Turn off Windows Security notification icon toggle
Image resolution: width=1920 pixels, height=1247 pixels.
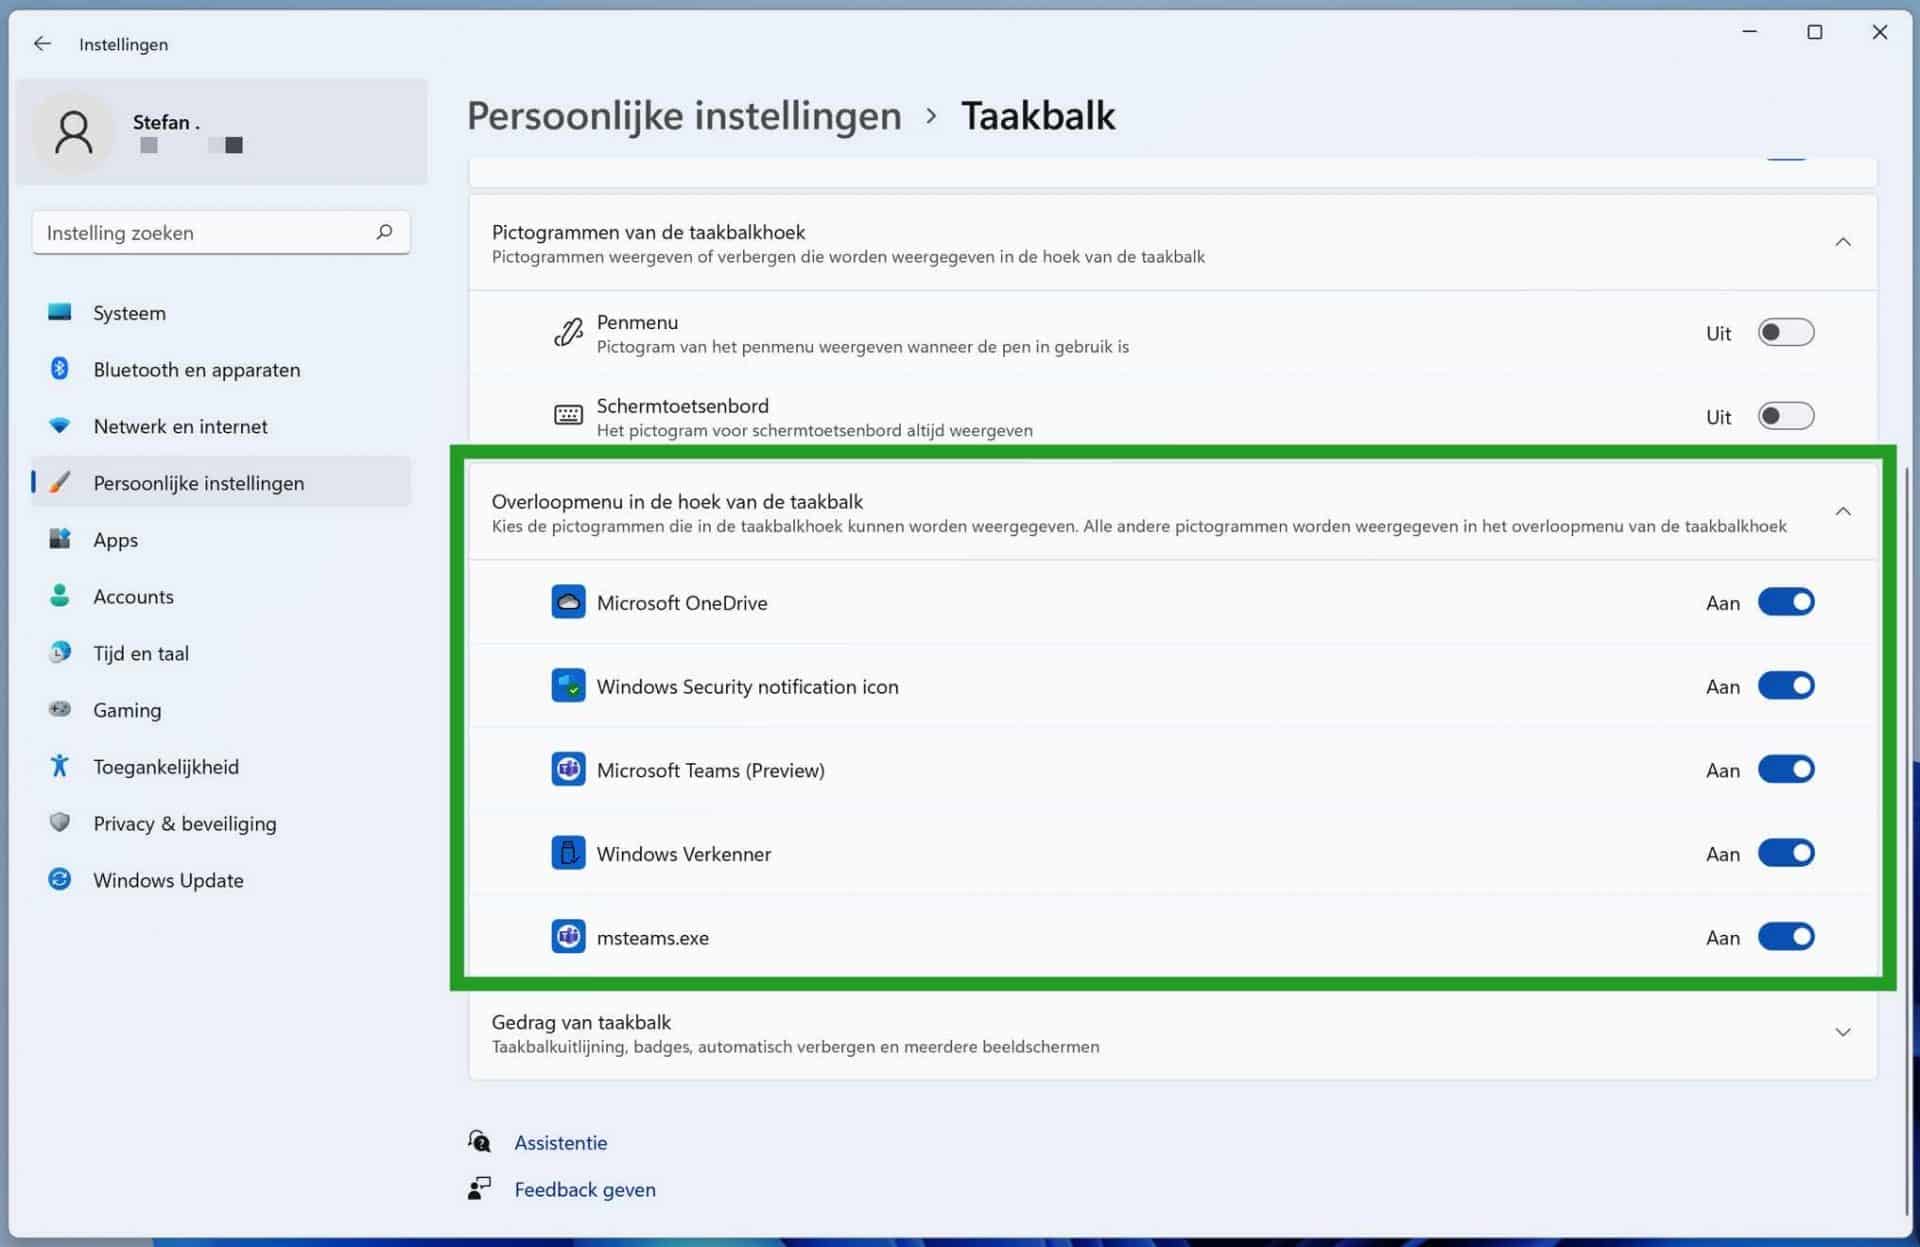(1786, 685)
